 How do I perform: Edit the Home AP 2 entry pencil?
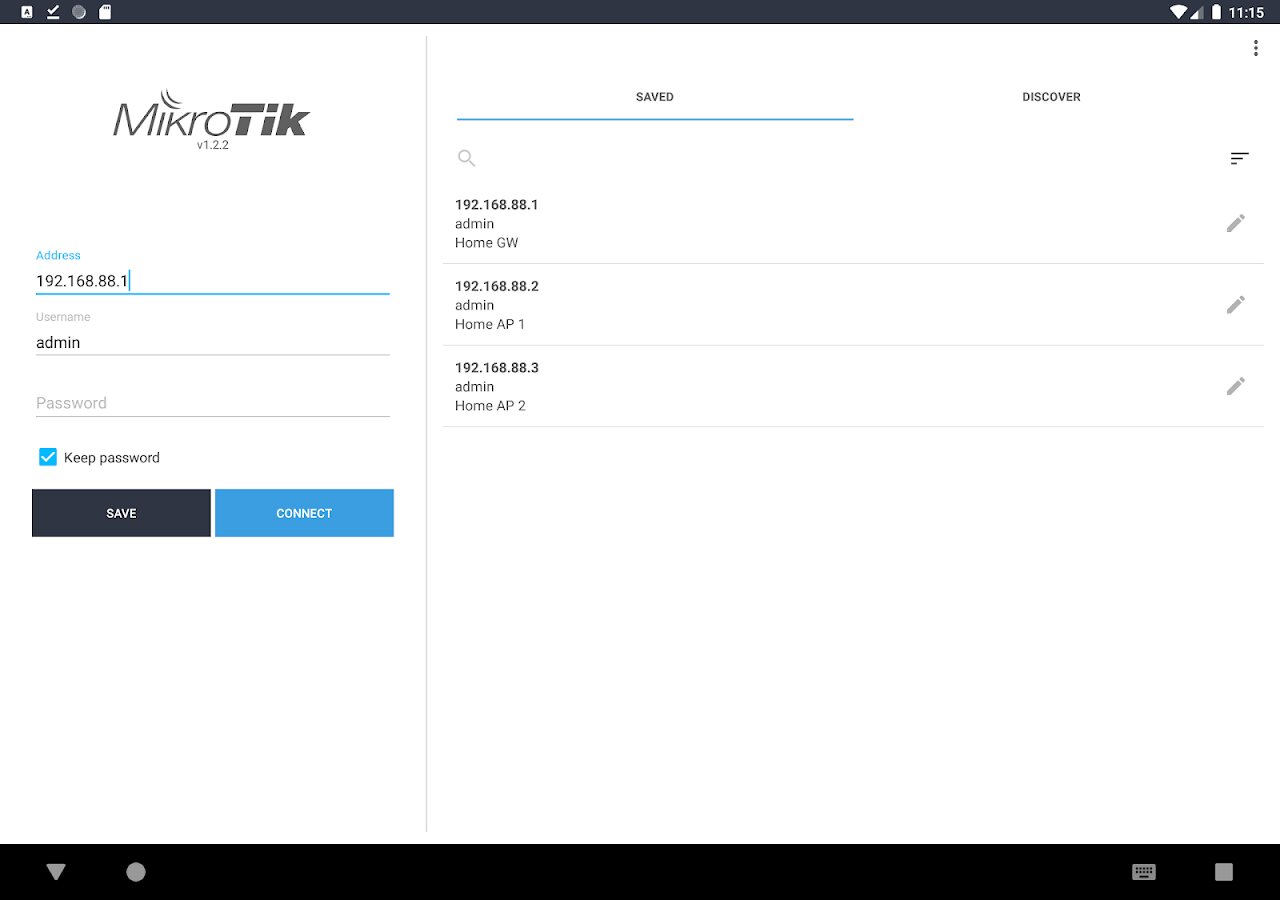click(x=1236, y=386)
